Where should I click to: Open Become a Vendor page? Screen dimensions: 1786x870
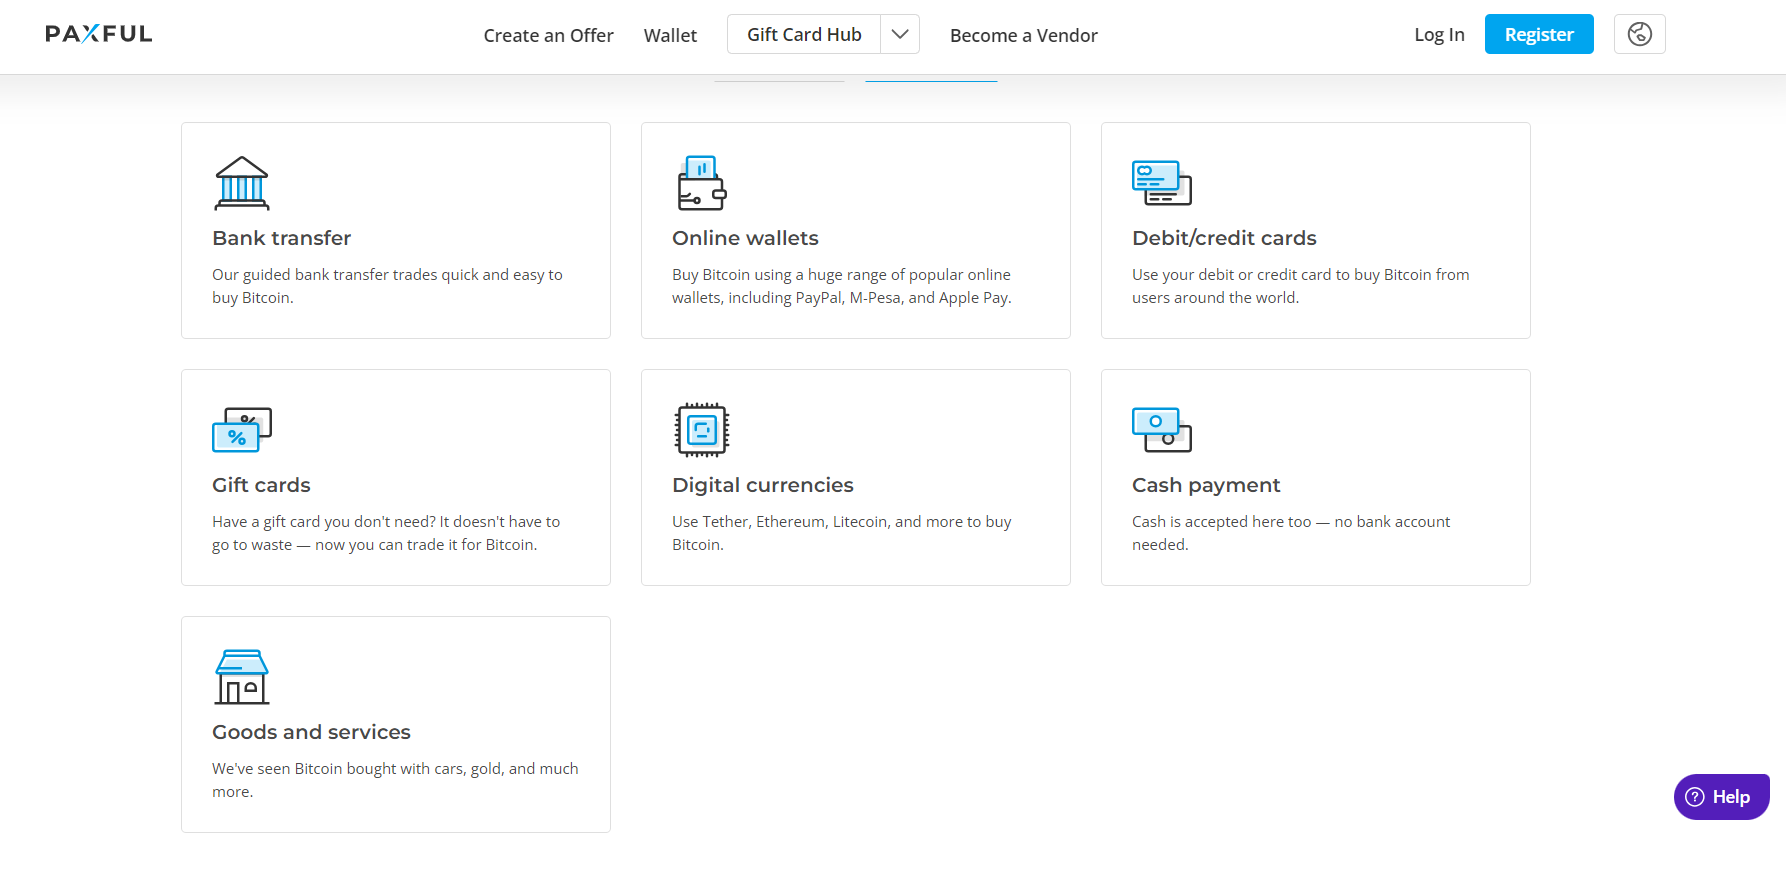click(1024, 36)
